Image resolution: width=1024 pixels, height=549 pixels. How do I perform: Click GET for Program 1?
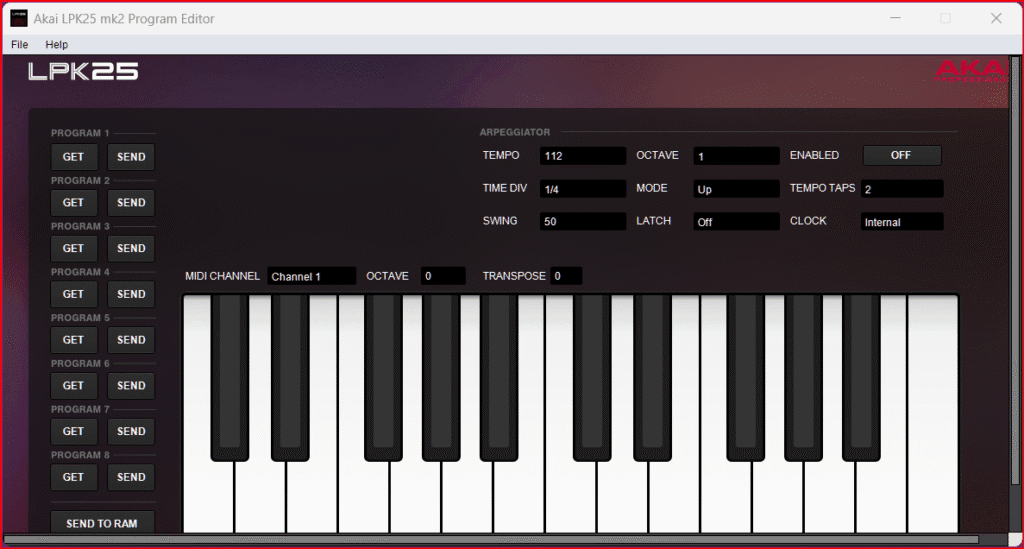tap(73, 157)
